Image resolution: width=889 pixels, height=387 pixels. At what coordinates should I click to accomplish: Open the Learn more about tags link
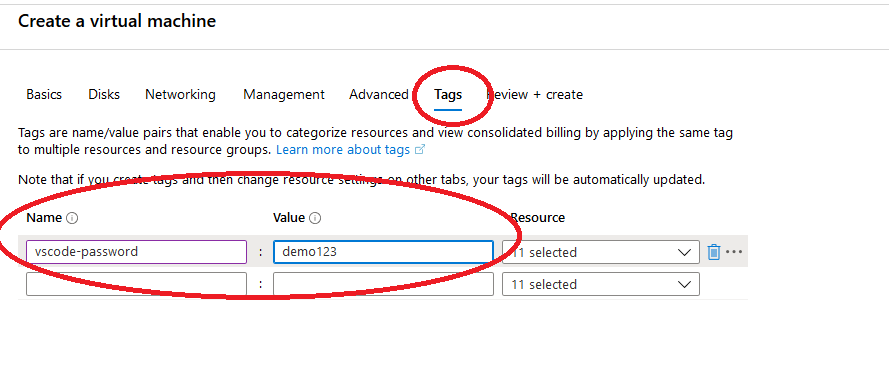[x=342, y=150]
